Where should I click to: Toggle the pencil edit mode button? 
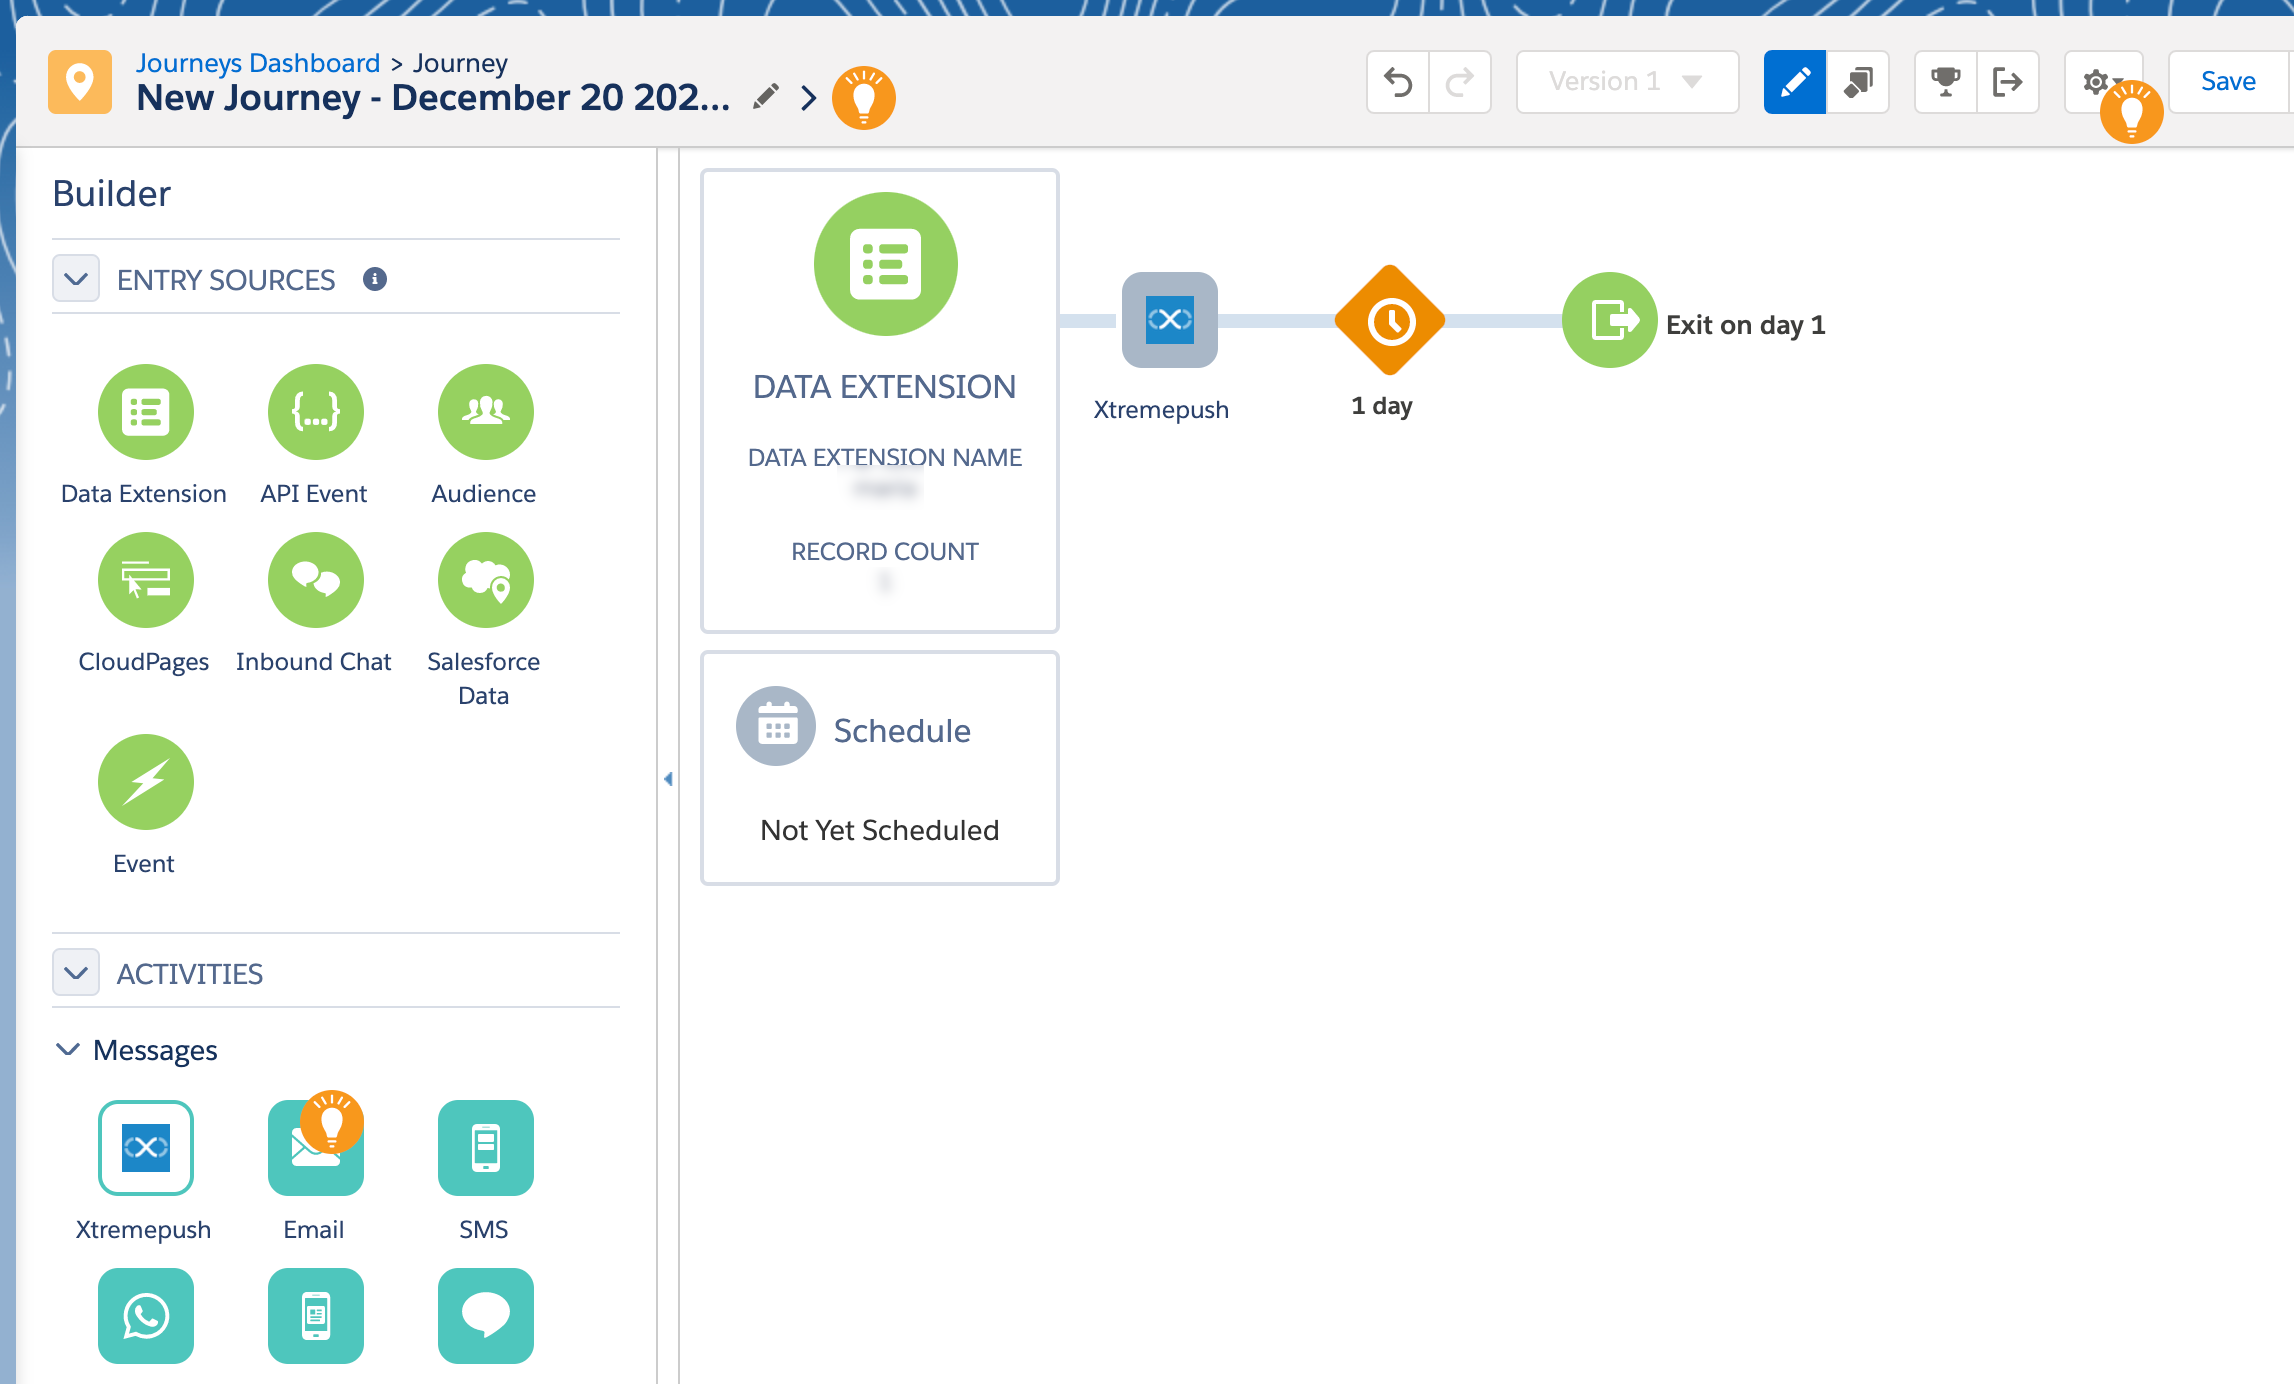(x=1795, y=82)
